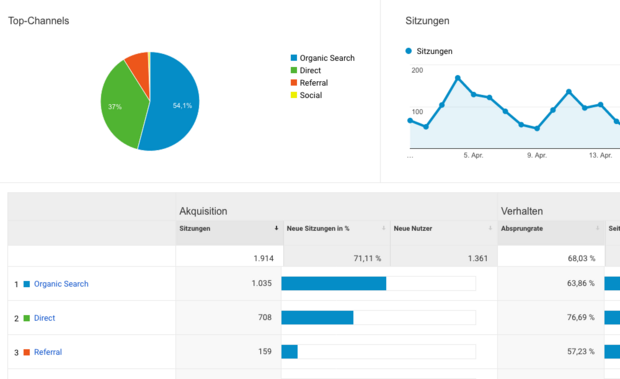Click the Organic Search sessions bar

coord(334,283)
